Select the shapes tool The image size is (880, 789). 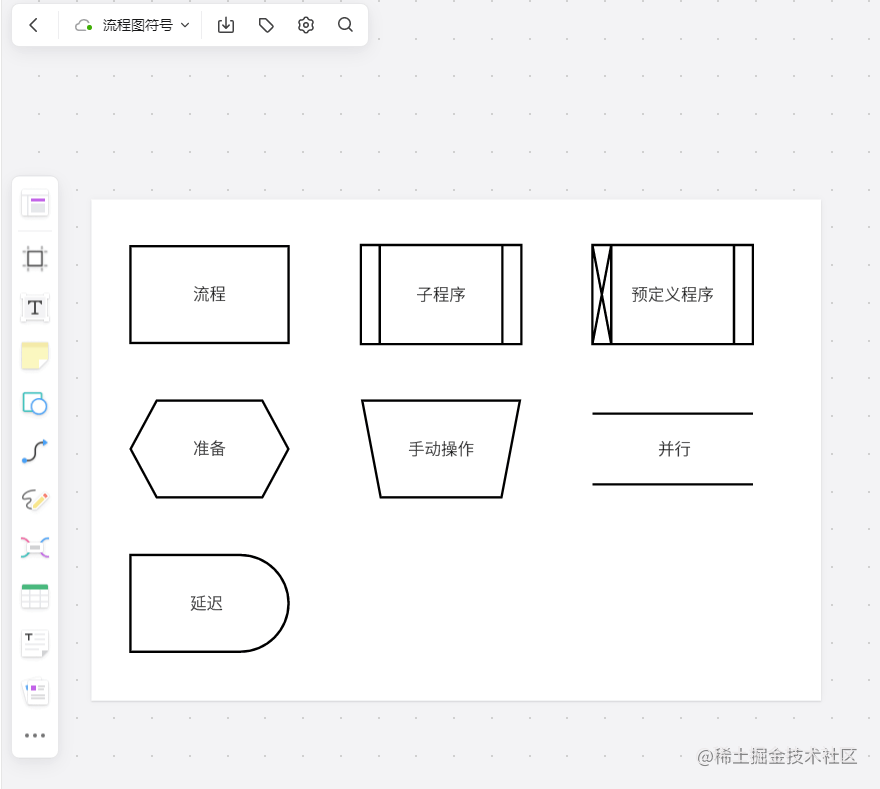(x=35, y=404)
